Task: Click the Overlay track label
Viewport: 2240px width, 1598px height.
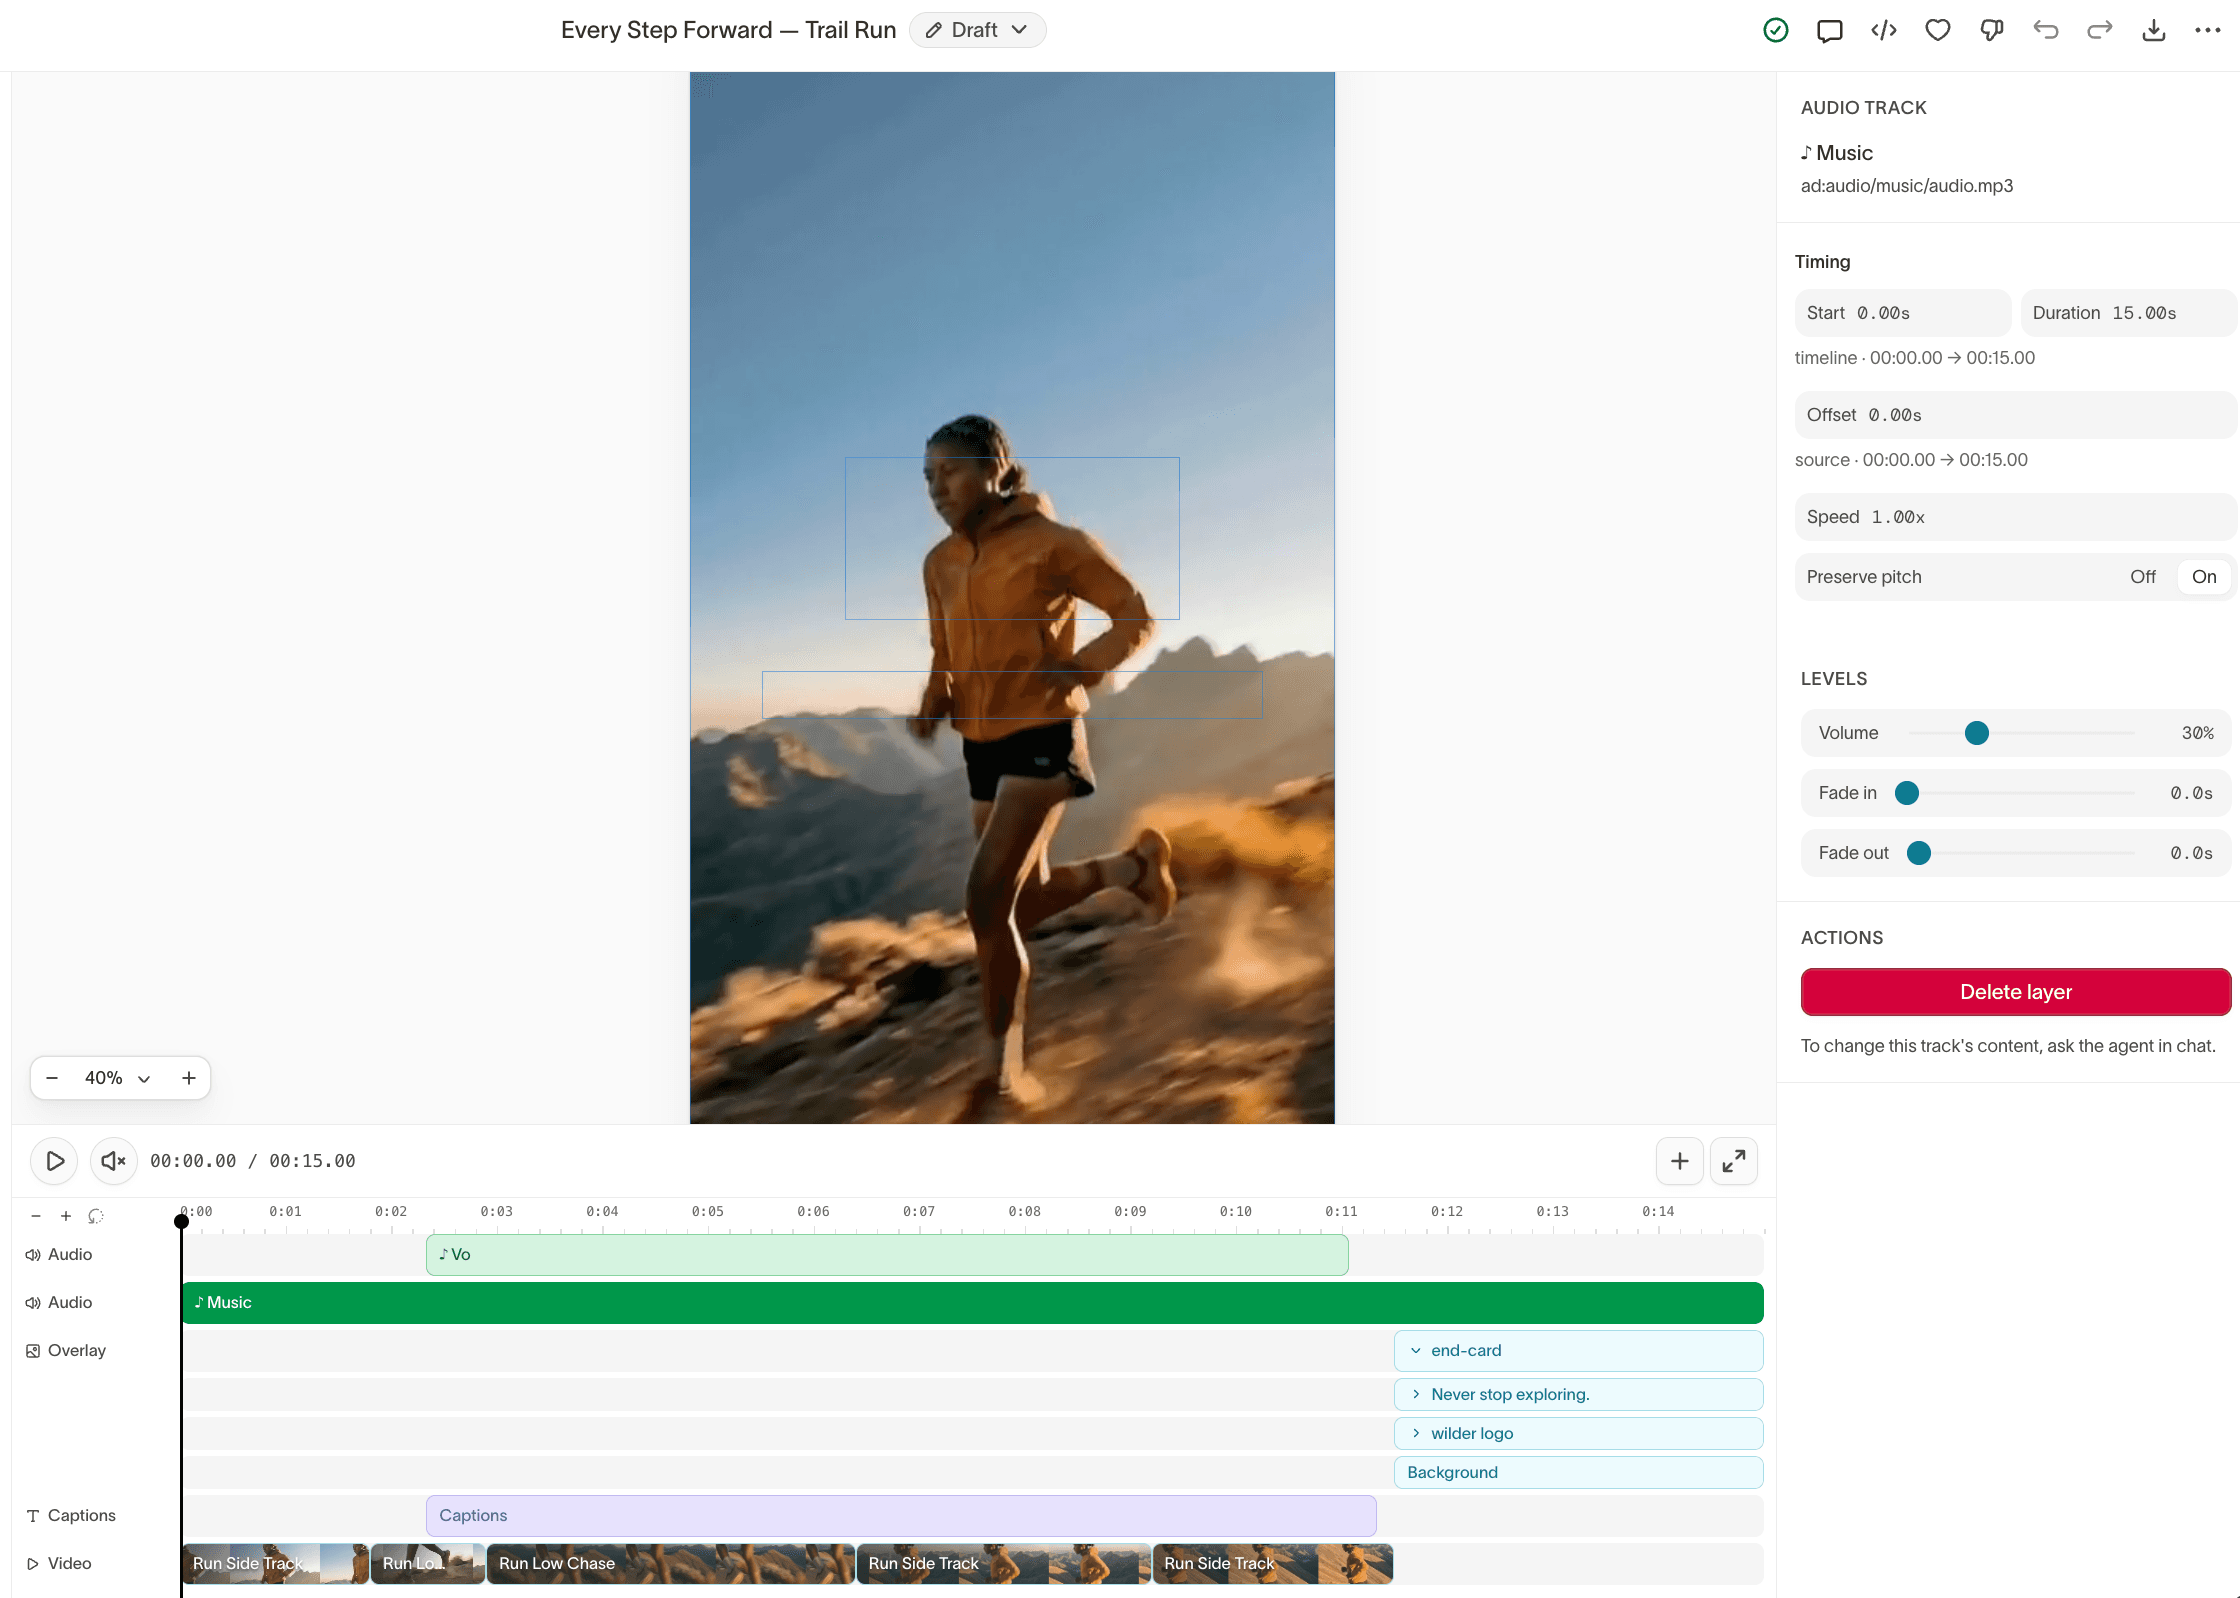Action: pos(77,1351)
